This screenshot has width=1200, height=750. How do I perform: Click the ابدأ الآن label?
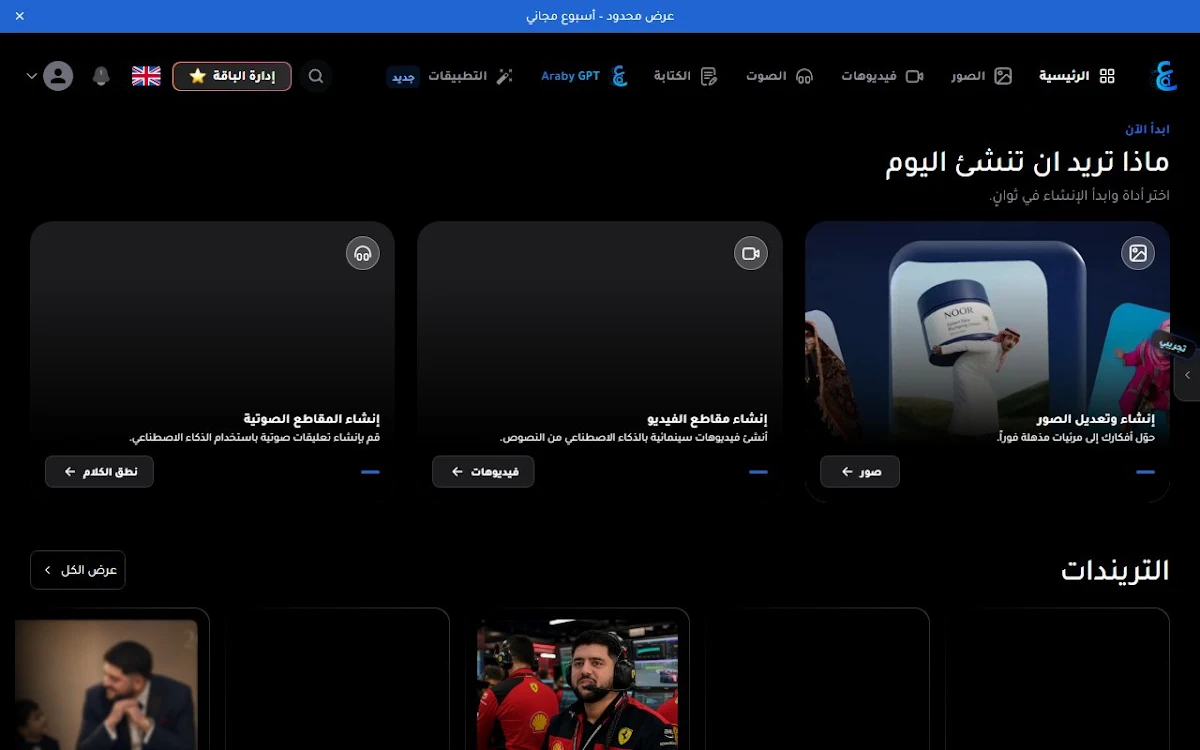click(1147, 129)
